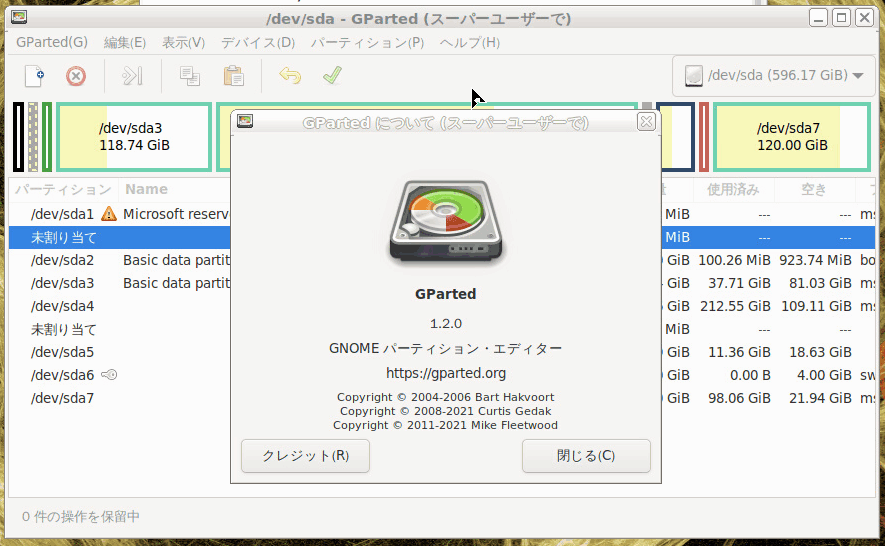Click the About dialog title bar icon

(x=245, y=121)
